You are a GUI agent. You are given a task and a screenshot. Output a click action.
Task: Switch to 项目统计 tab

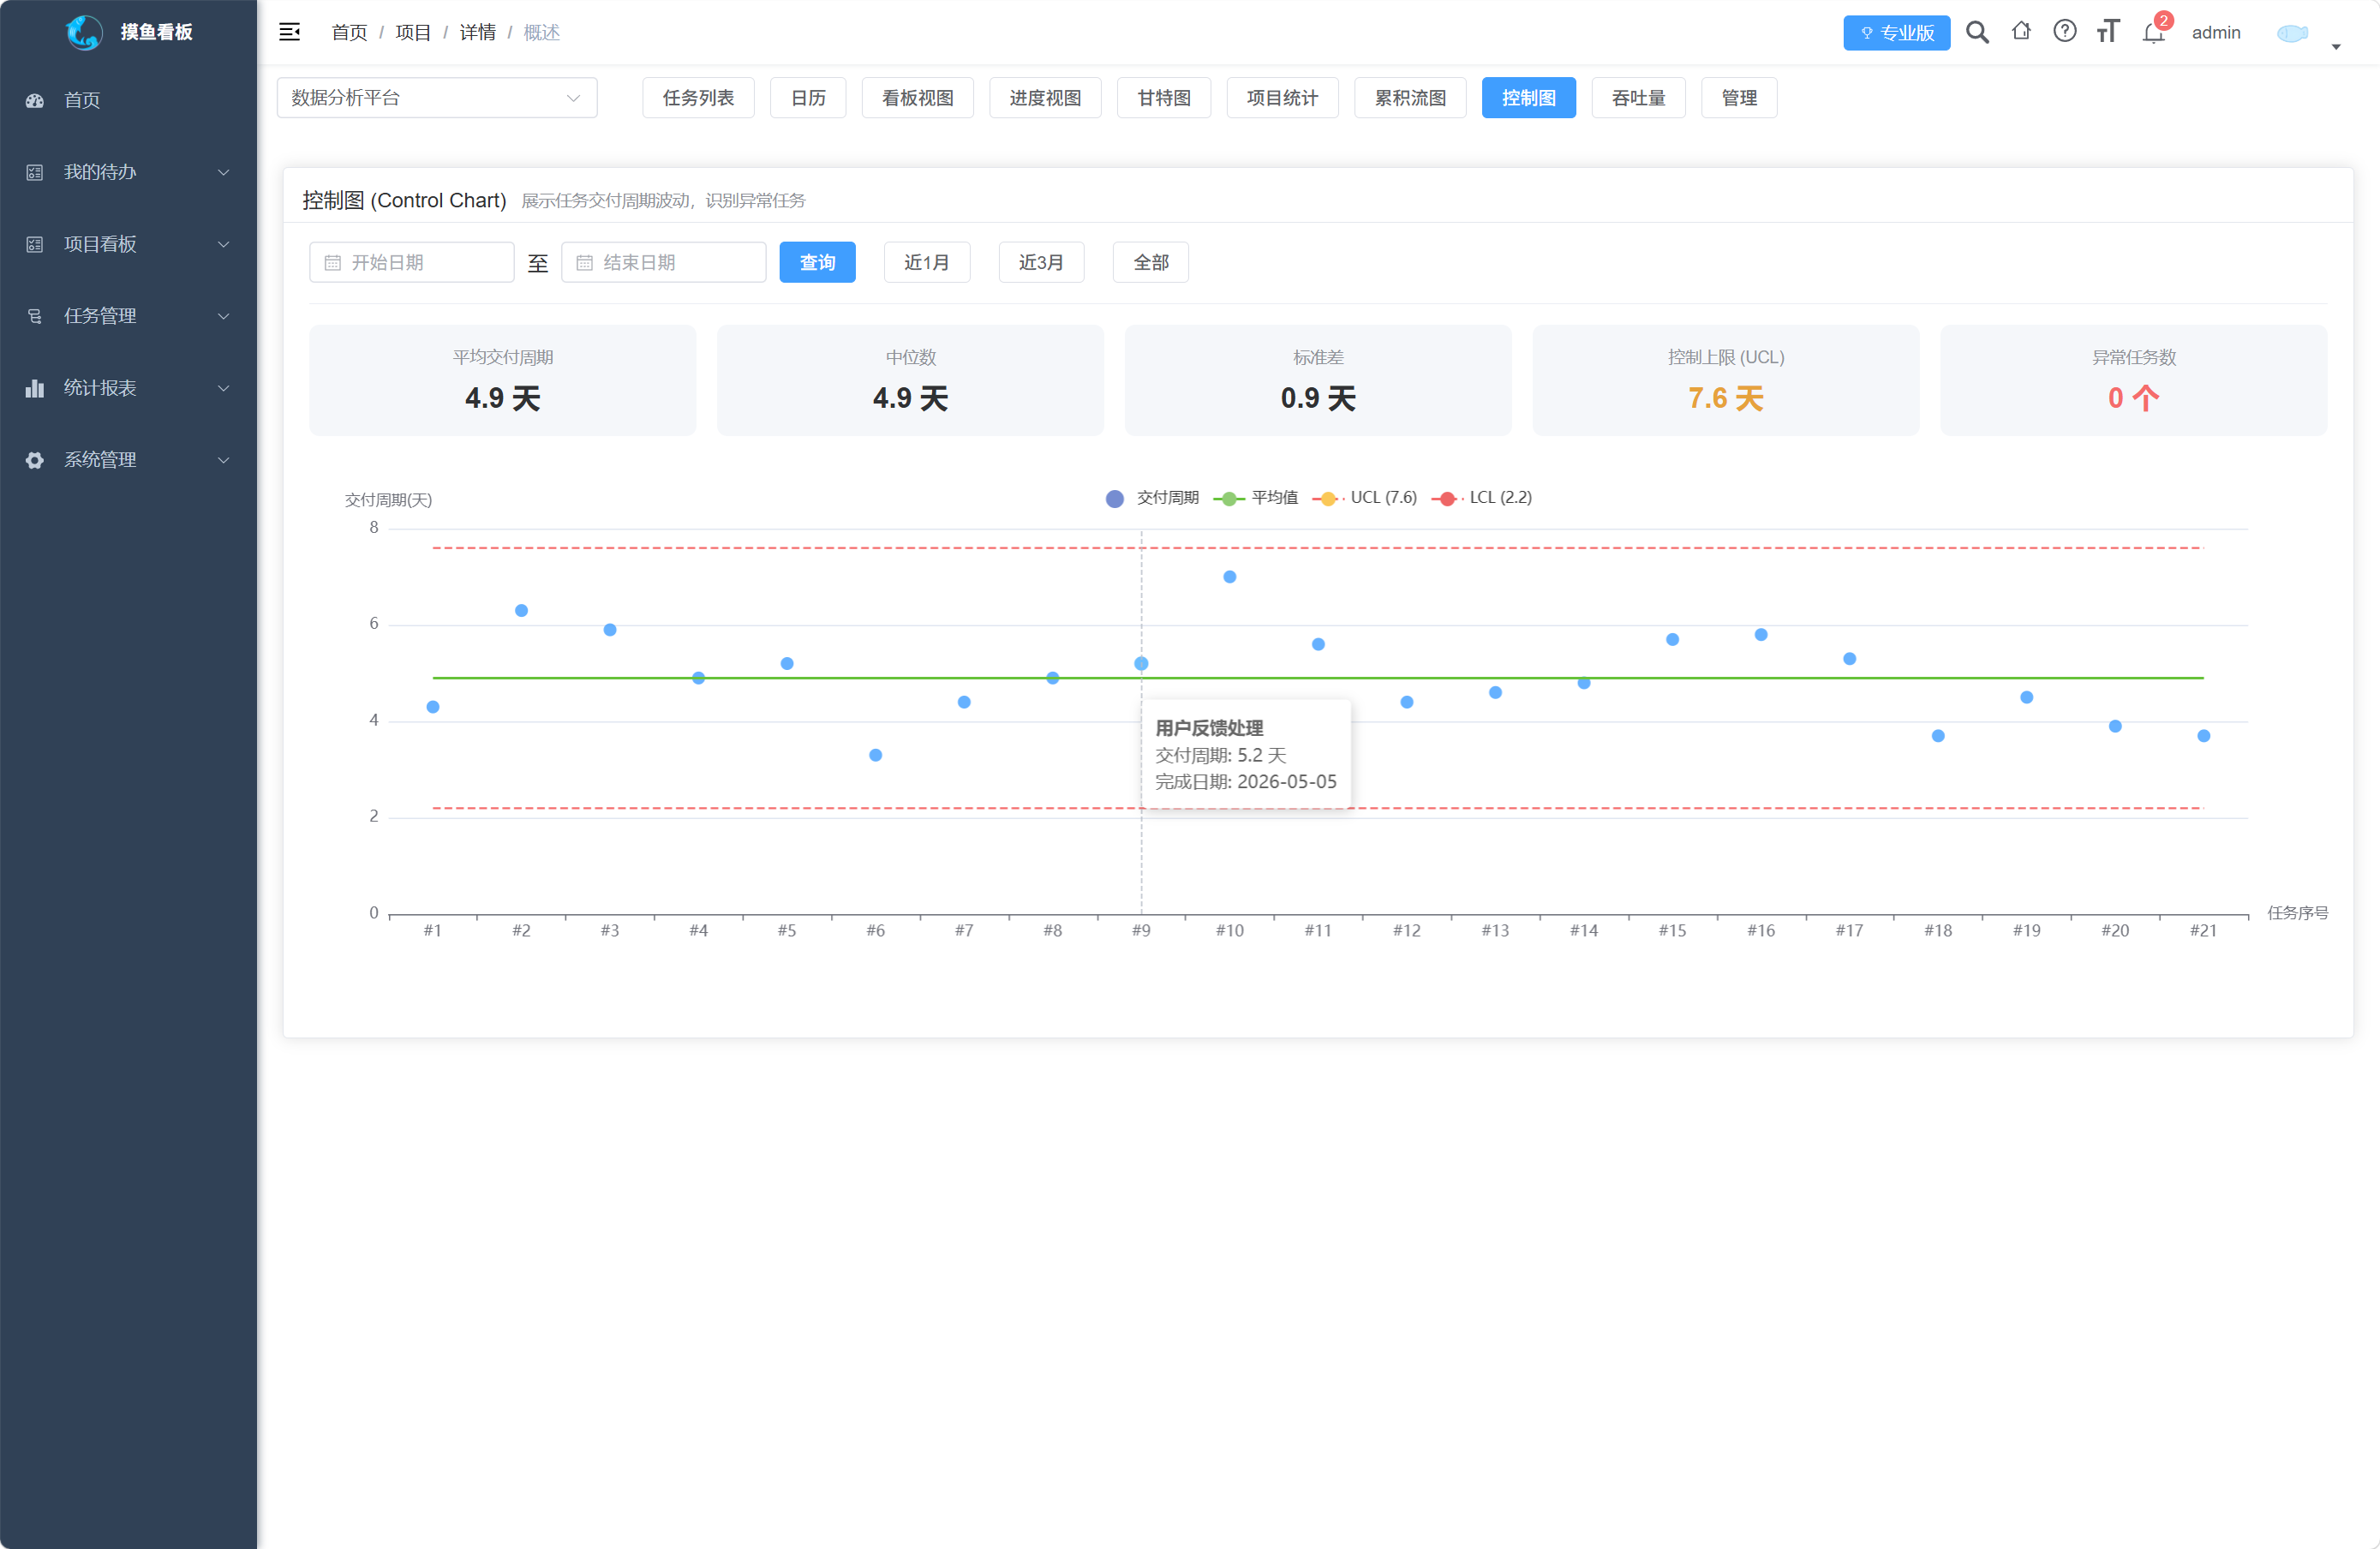(1283, 98)
